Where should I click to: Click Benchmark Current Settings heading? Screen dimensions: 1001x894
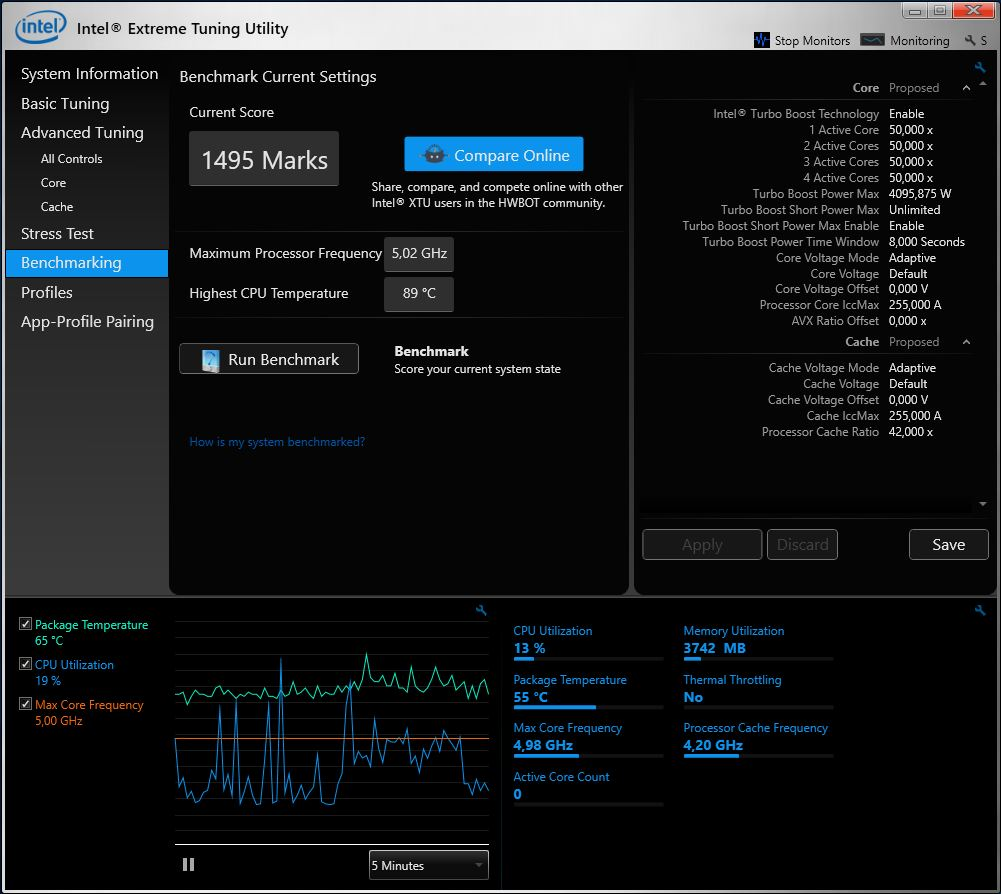click(x=278, y=77)
